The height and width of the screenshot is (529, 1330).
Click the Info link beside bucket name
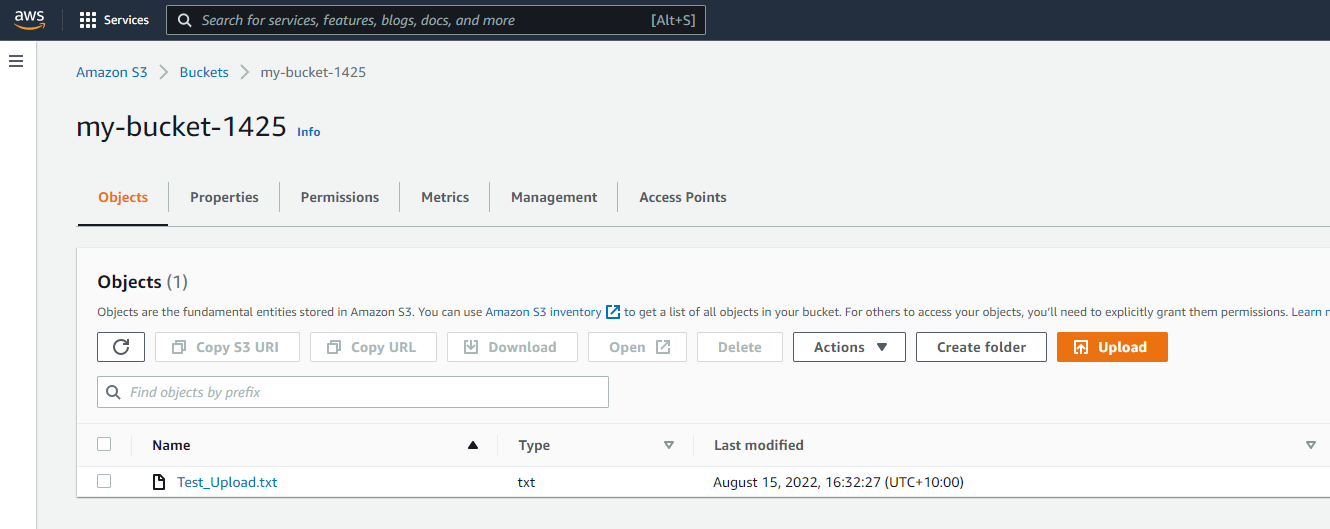(309, 132)
